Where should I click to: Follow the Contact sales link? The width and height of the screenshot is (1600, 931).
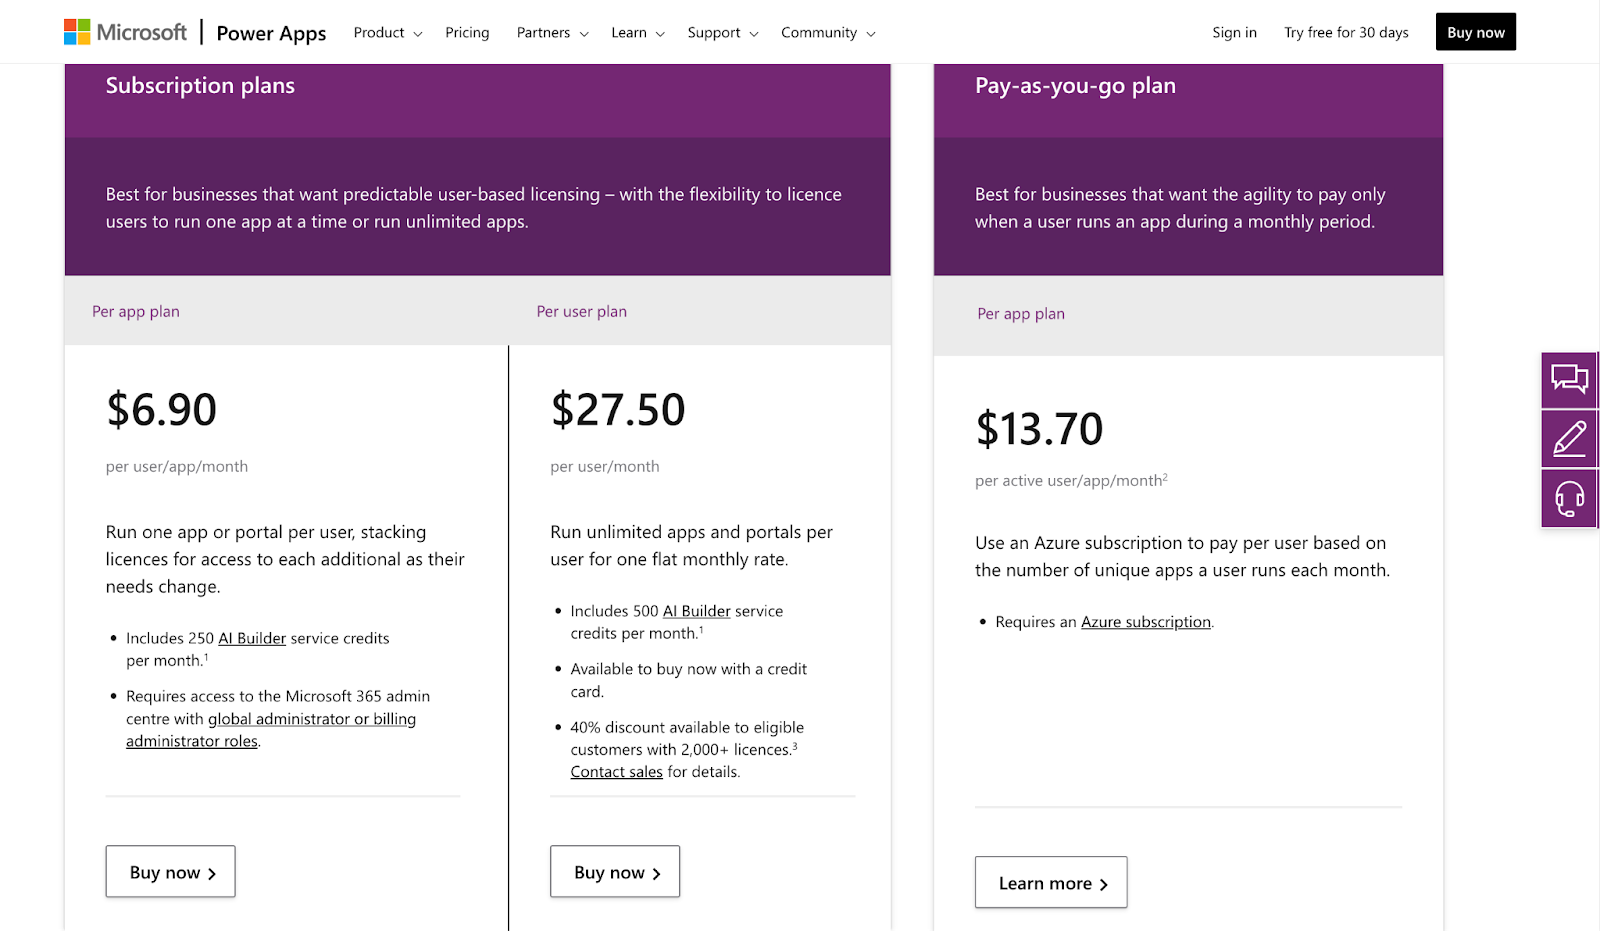click(x=616, y=772)
